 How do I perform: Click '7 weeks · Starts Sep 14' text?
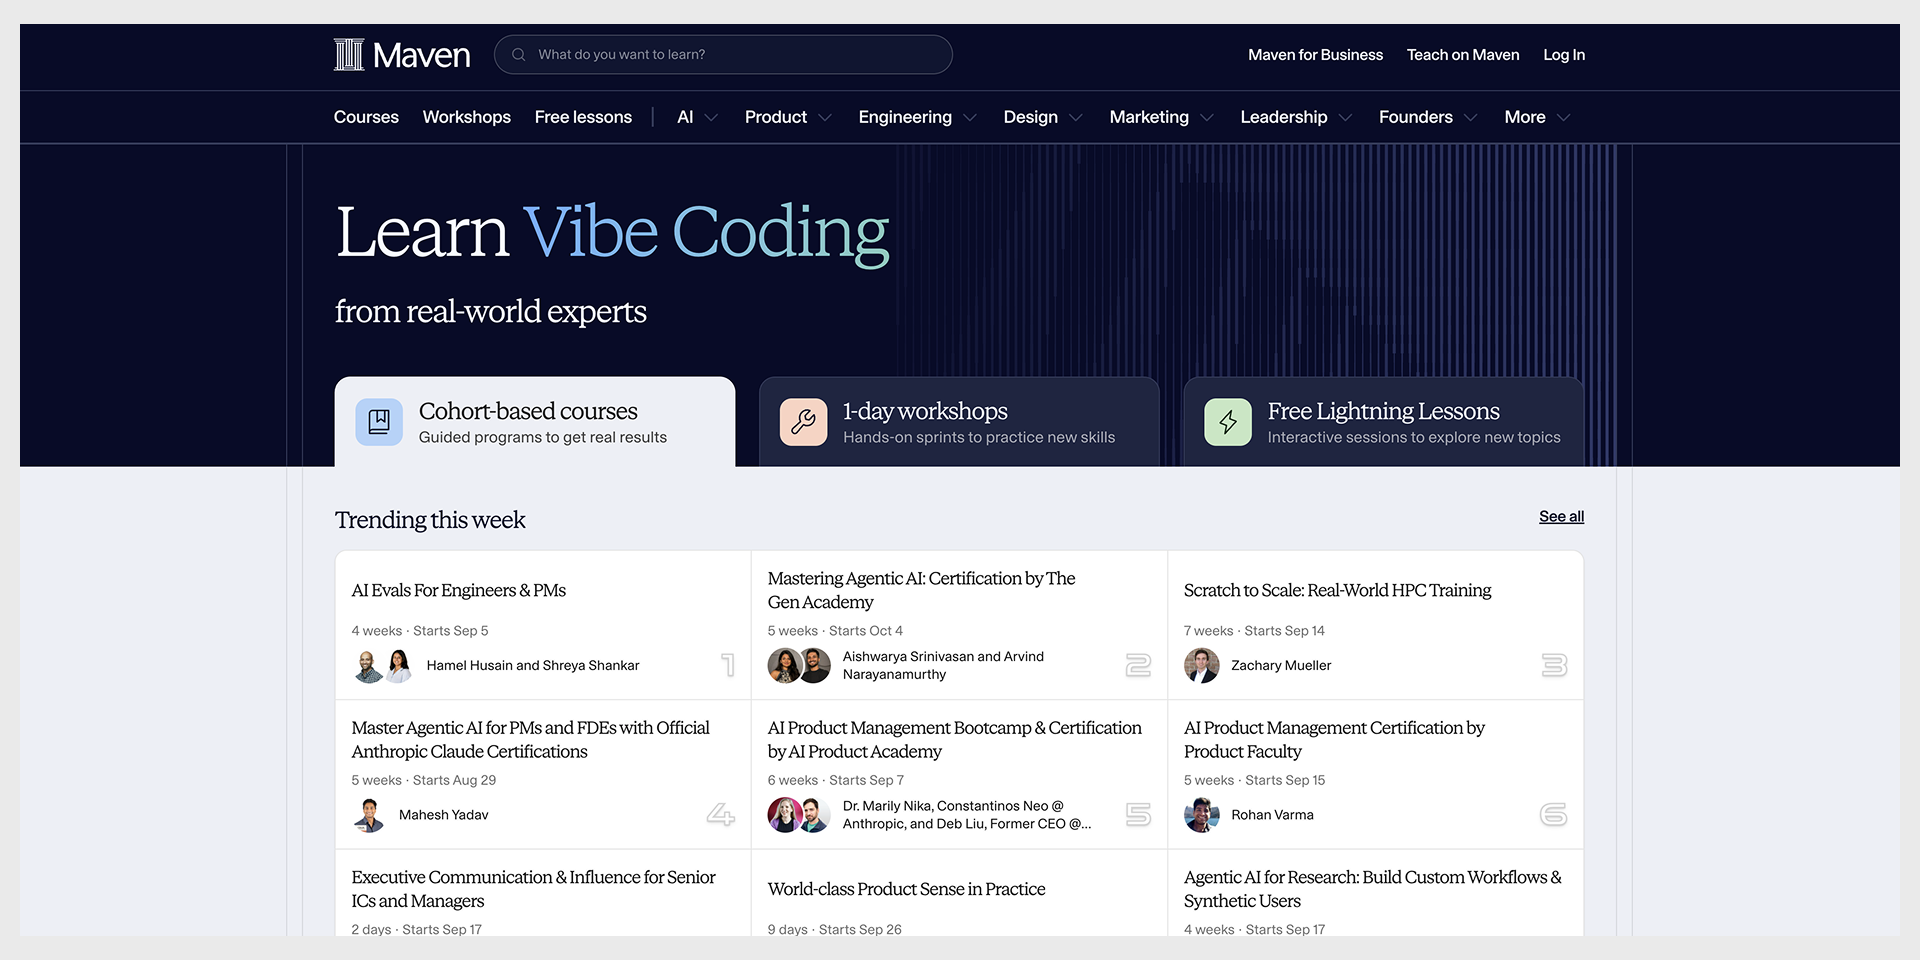[1254, 631]
